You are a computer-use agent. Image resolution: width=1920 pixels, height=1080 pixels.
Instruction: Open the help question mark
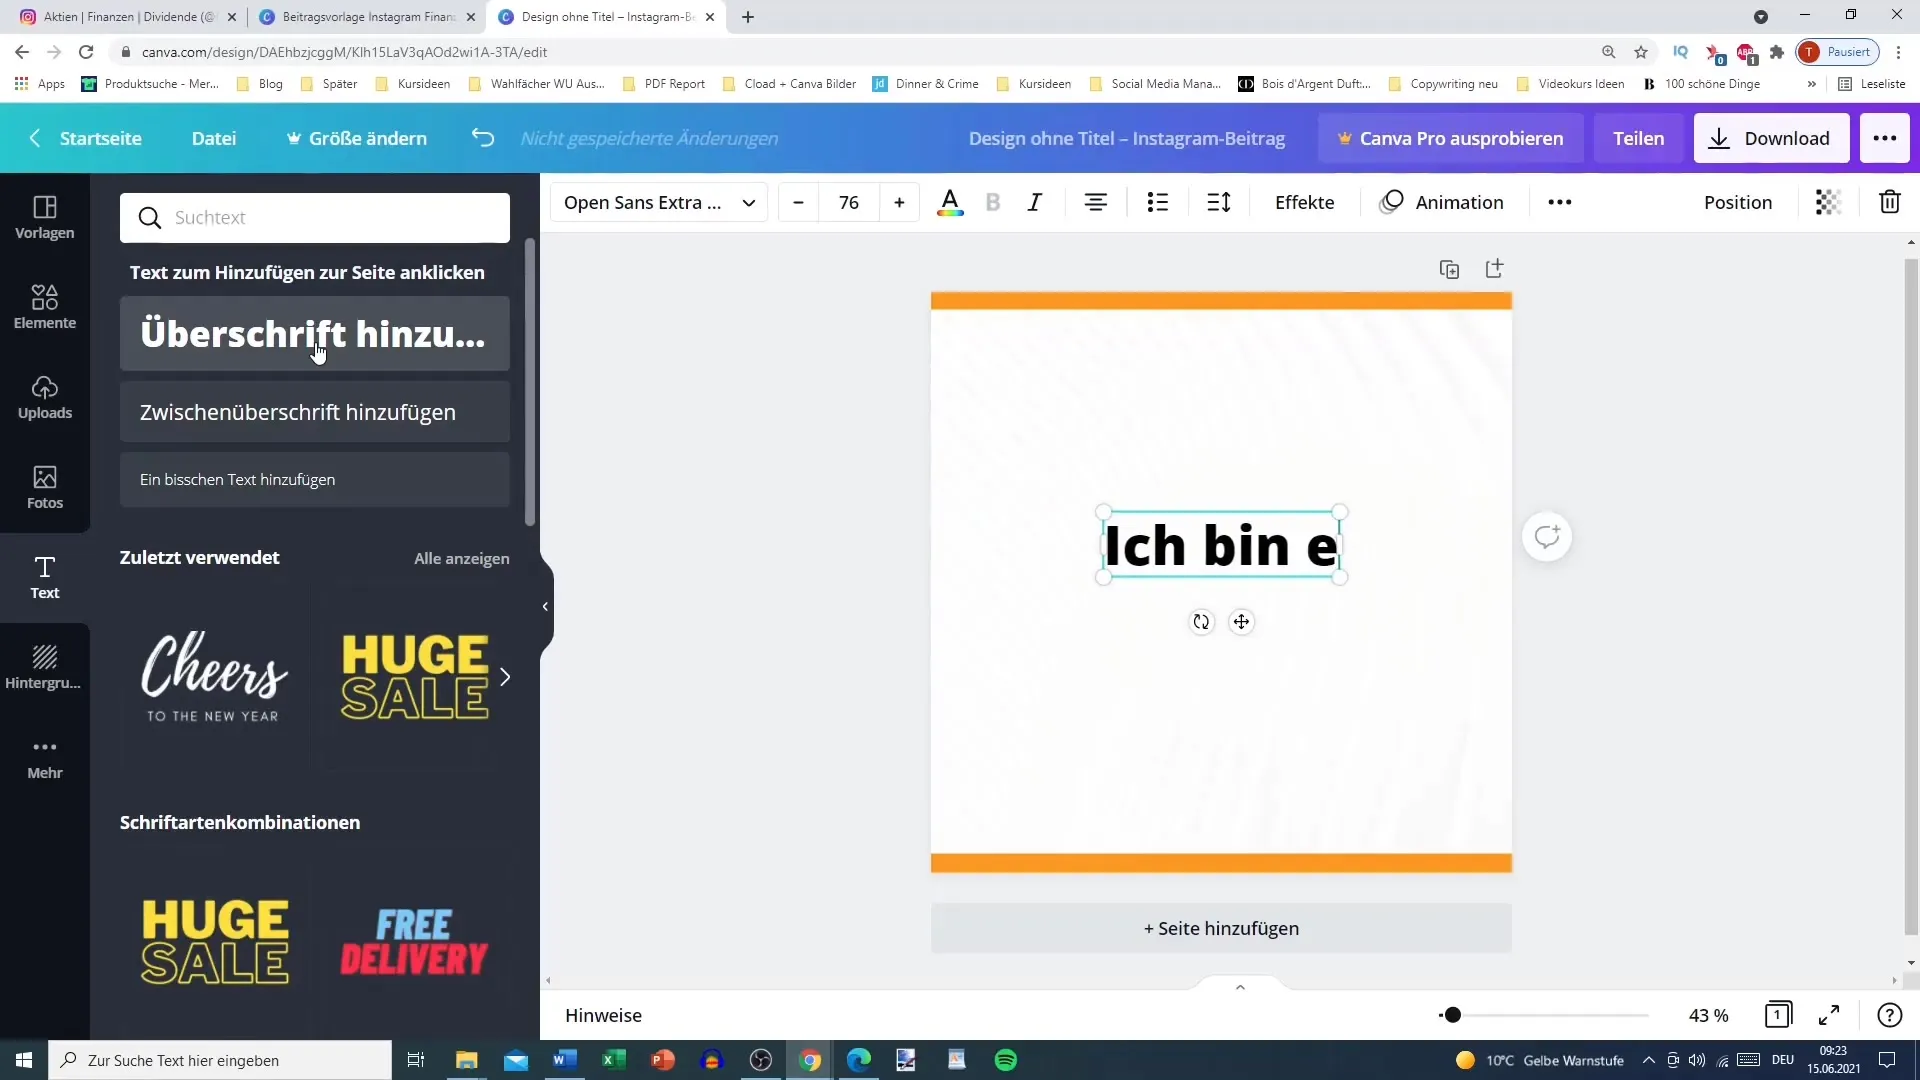click(1889, 1015)
